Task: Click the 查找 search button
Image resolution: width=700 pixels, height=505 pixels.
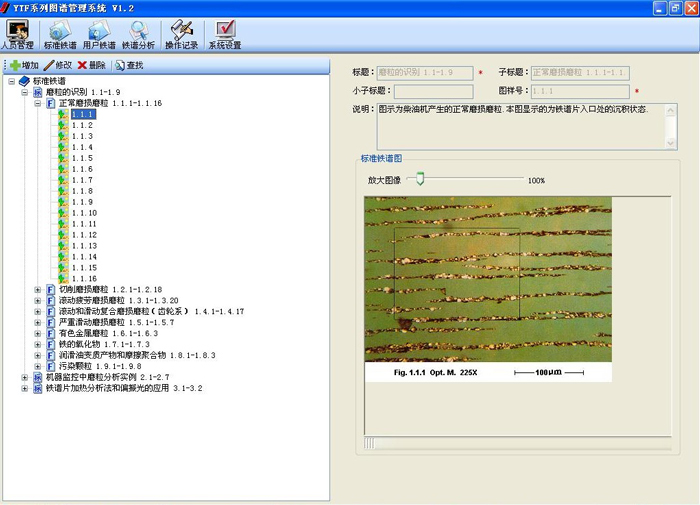Action: pos(128,65)
